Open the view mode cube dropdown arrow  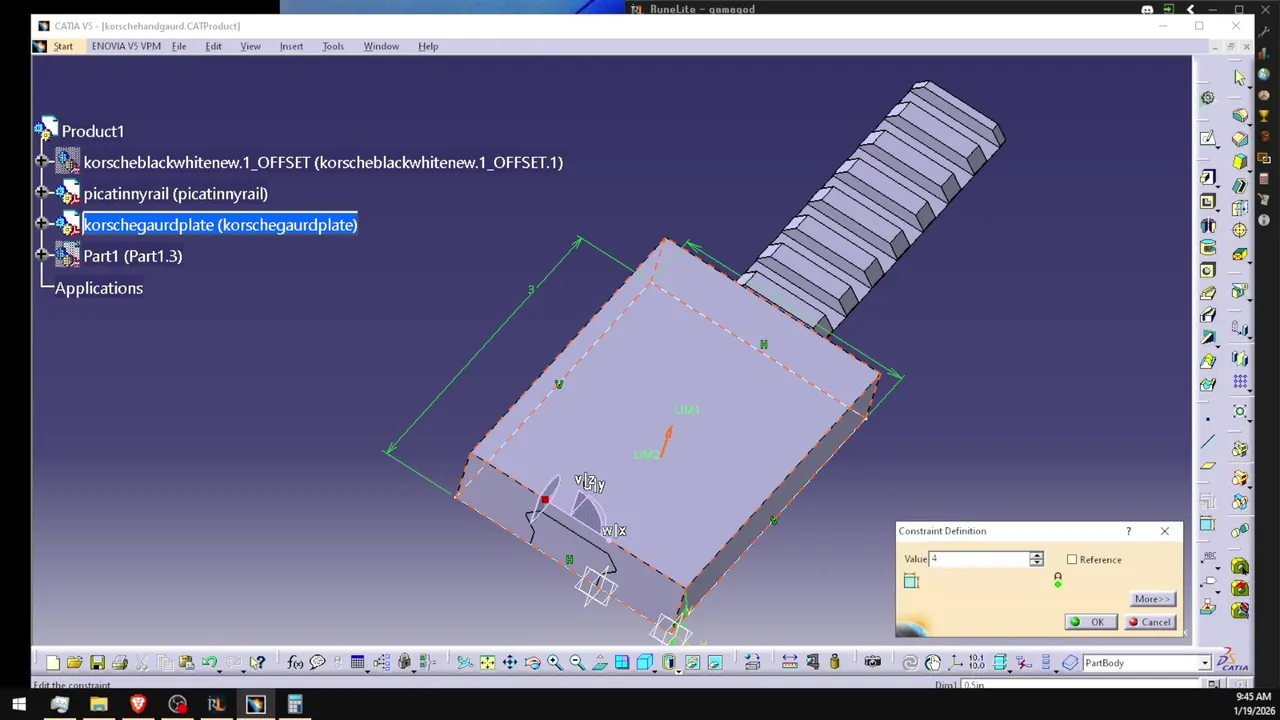click(x=655, y=671)
